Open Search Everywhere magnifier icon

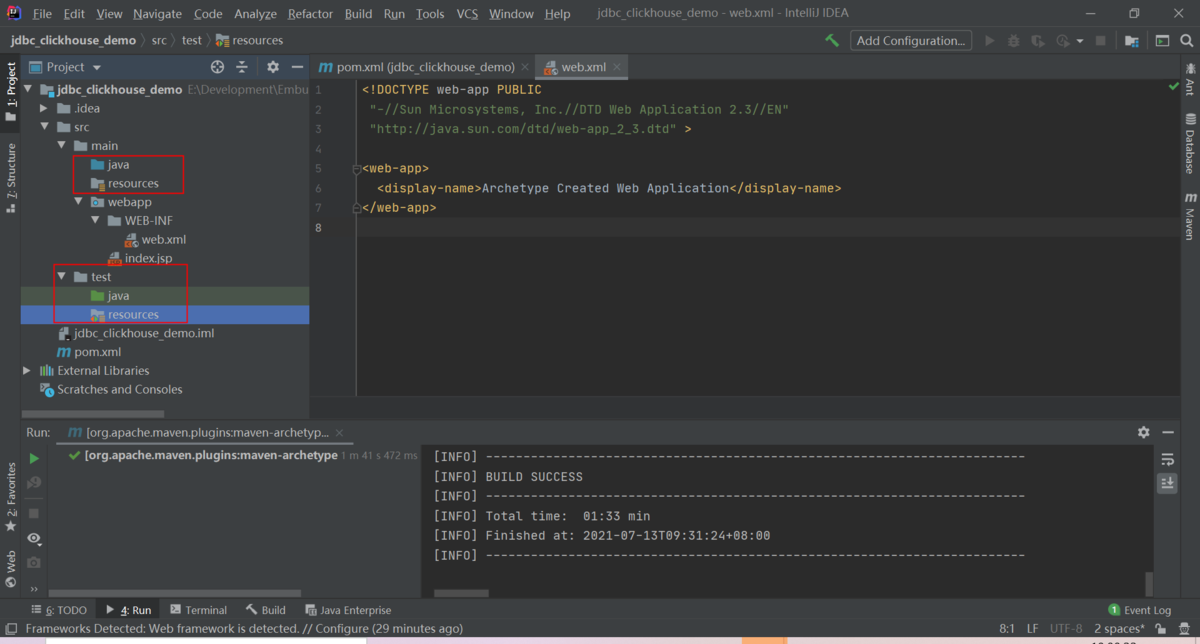(x=1188, y=41)
